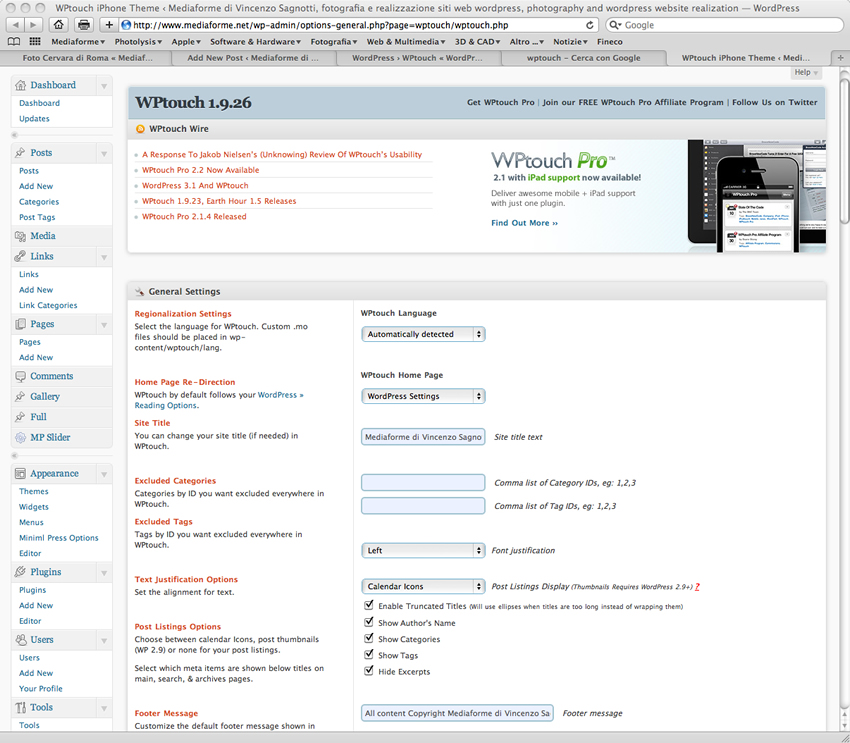Click the Links chain icon
The image size is (850, 743).
click(21, 256)
